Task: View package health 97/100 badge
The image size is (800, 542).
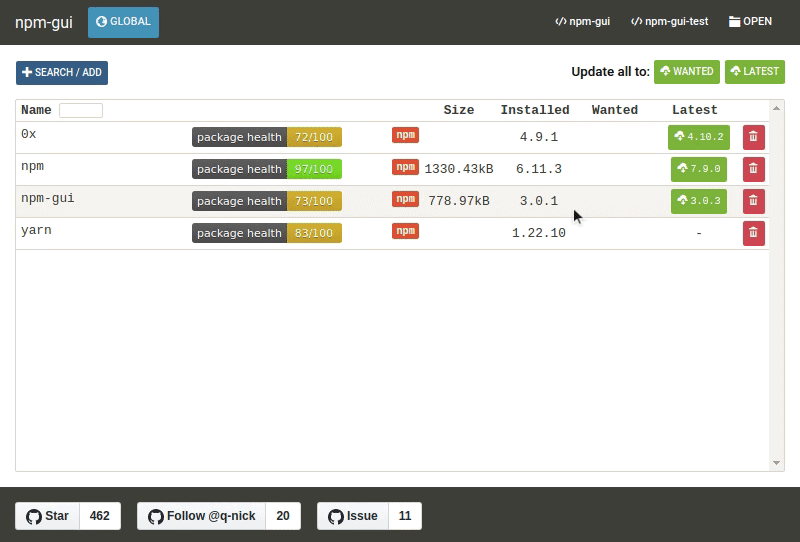Action: tap(267, 169)
